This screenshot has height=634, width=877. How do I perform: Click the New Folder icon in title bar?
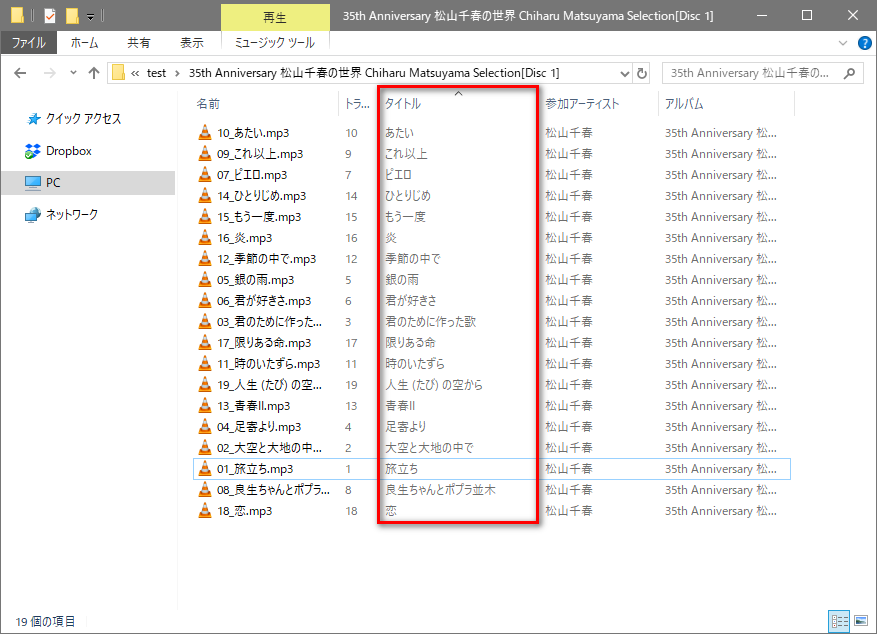[x=71, y=15]
